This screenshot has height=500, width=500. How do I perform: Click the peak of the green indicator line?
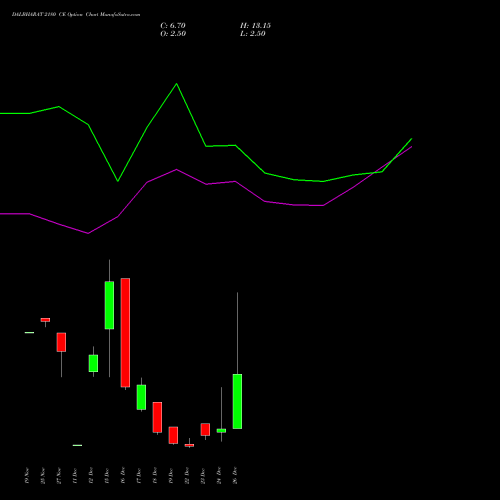coord(177,84)
